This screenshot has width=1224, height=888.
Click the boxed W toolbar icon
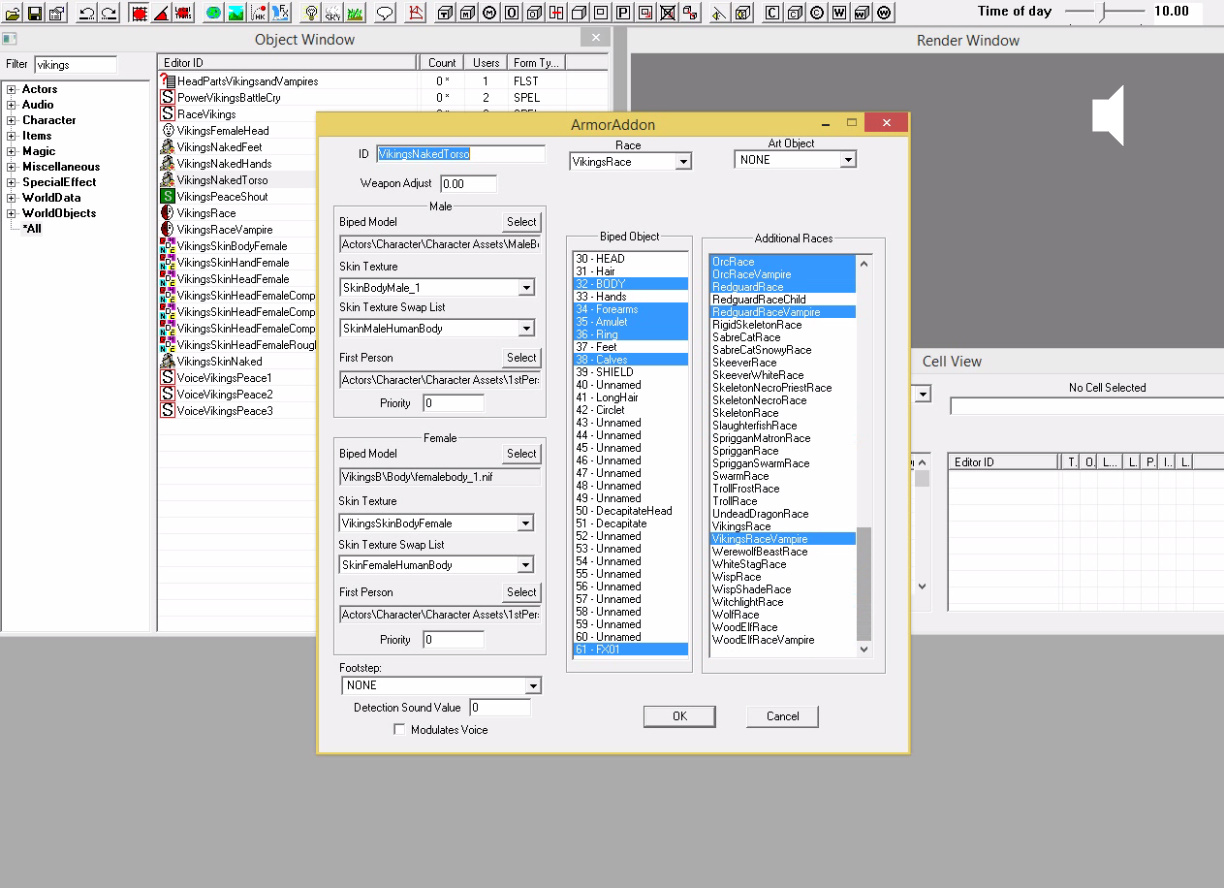click(x=839, y=13)
